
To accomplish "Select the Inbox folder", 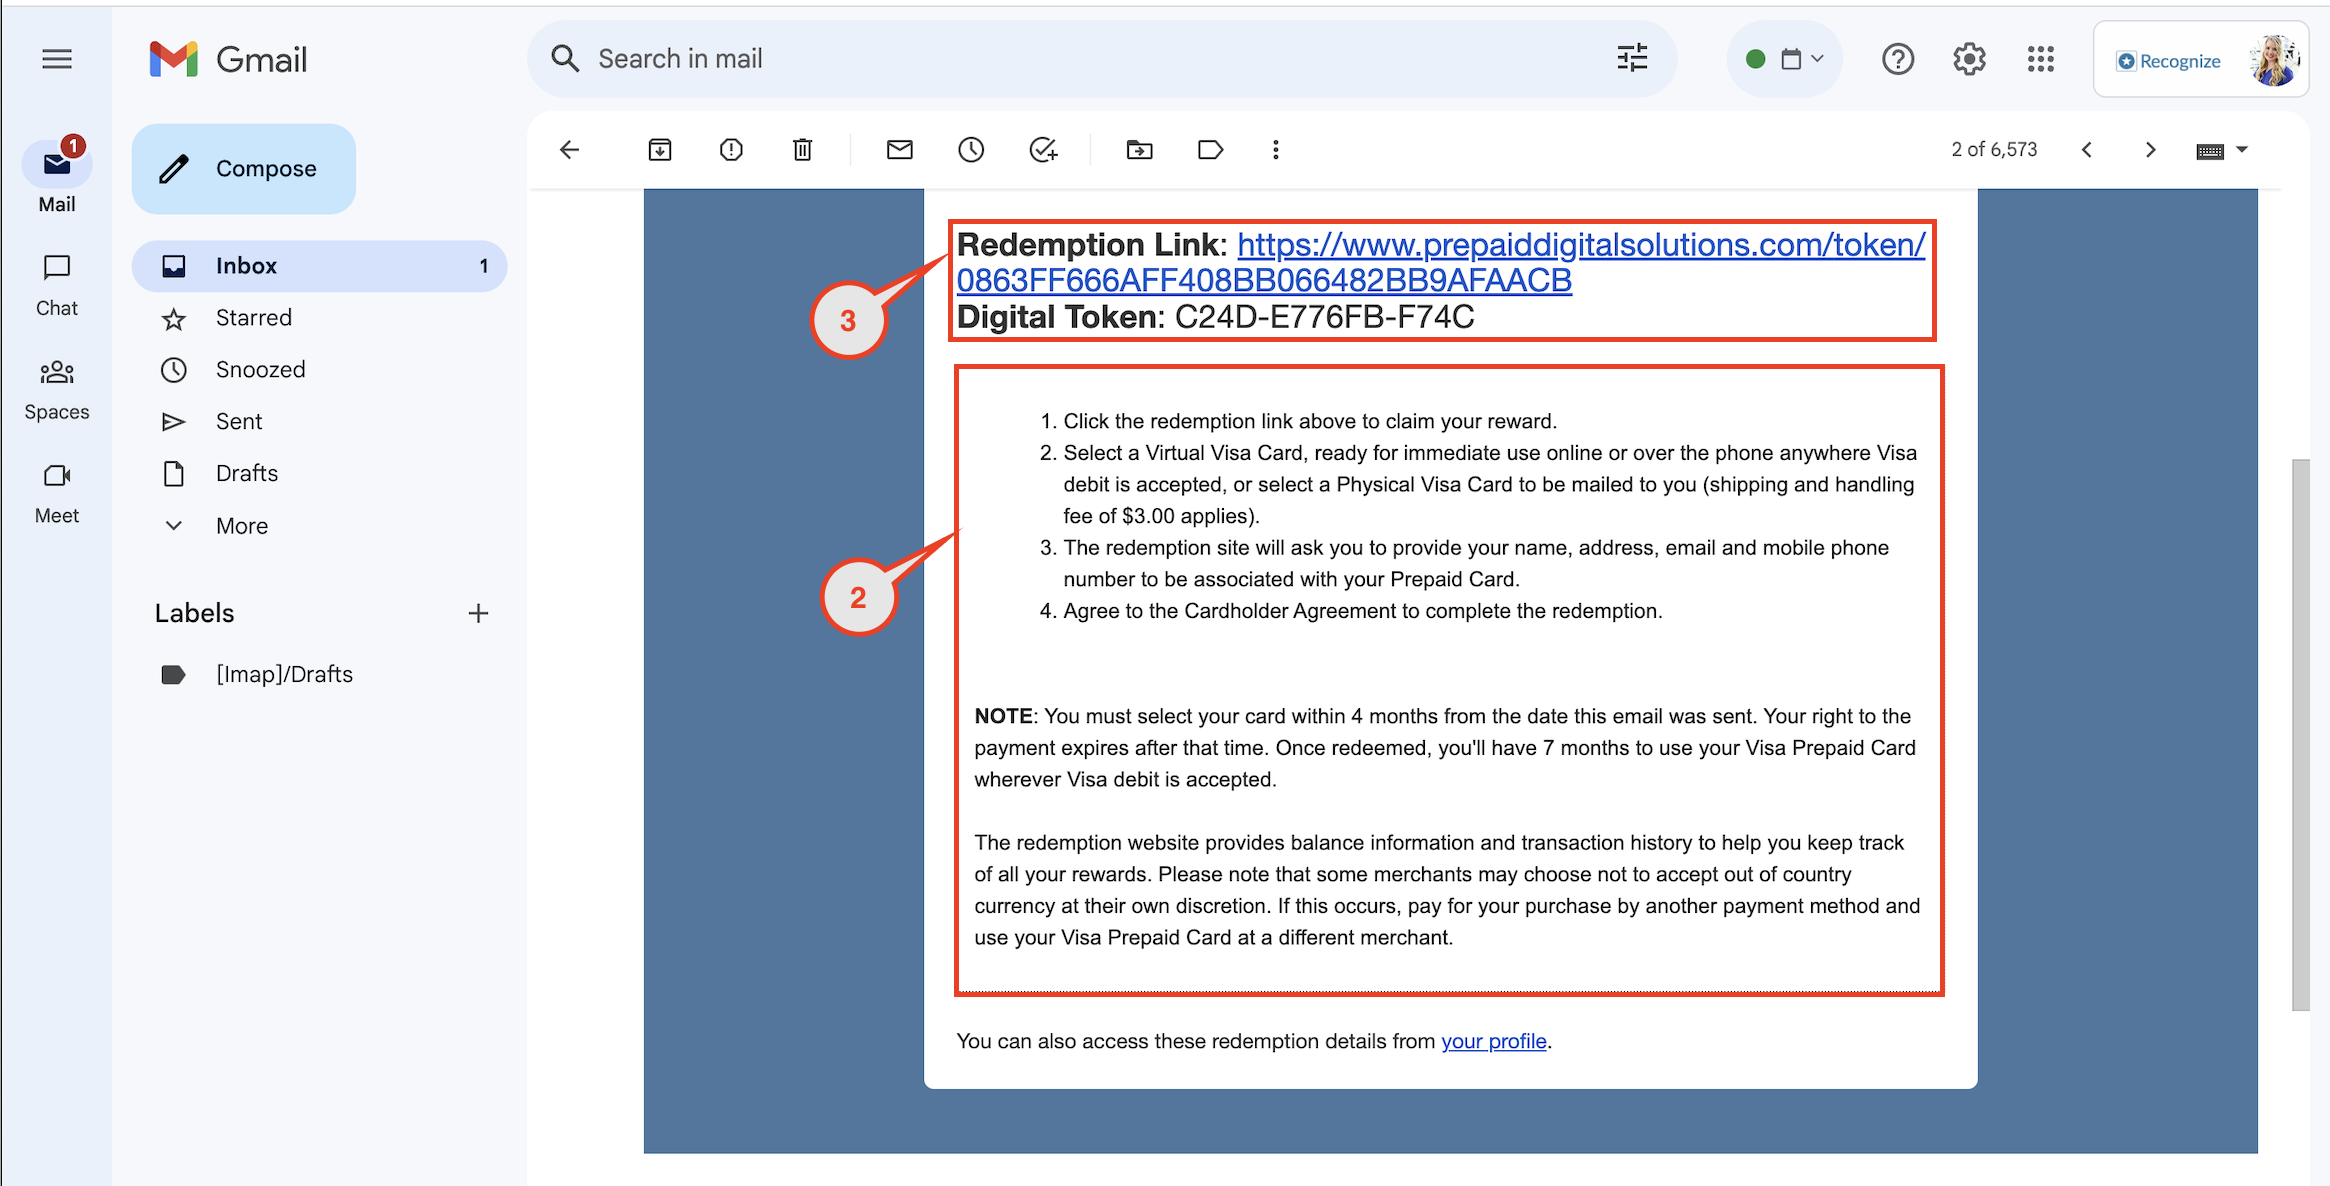I will point(319,265).
